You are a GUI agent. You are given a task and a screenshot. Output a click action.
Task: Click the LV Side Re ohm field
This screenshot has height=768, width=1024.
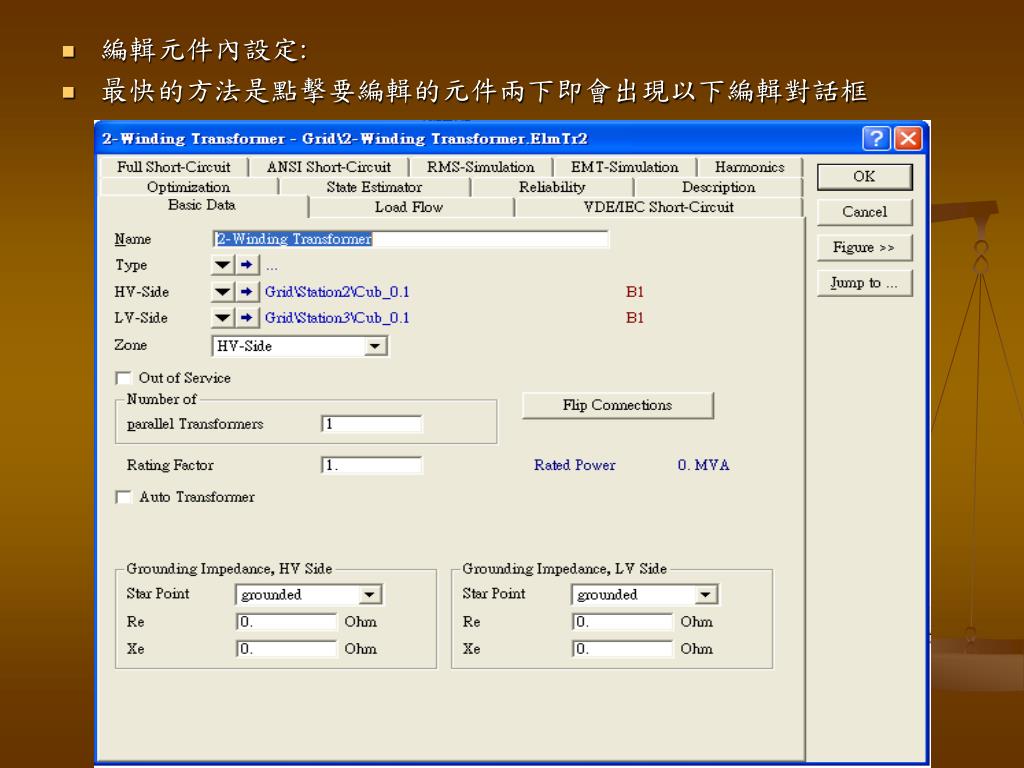pyautogui.click(x=622, y=622)
